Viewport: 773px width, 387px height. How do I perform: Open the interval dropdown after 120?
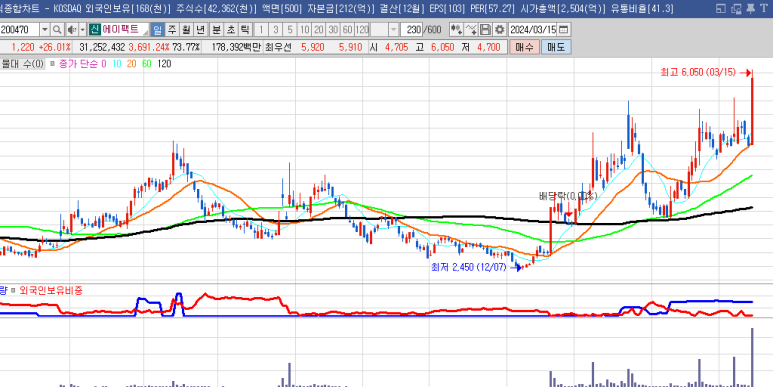(393, 30)
